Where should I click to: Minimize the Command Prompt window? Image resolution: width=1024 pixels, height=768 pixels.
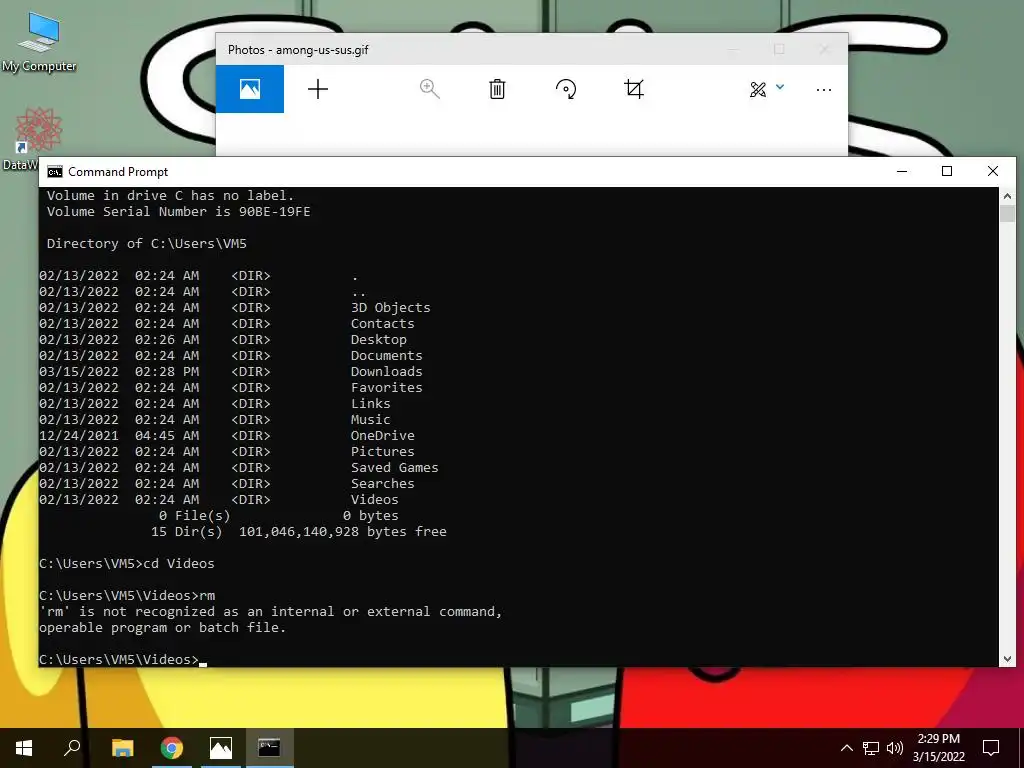click(x=902, y=171)
